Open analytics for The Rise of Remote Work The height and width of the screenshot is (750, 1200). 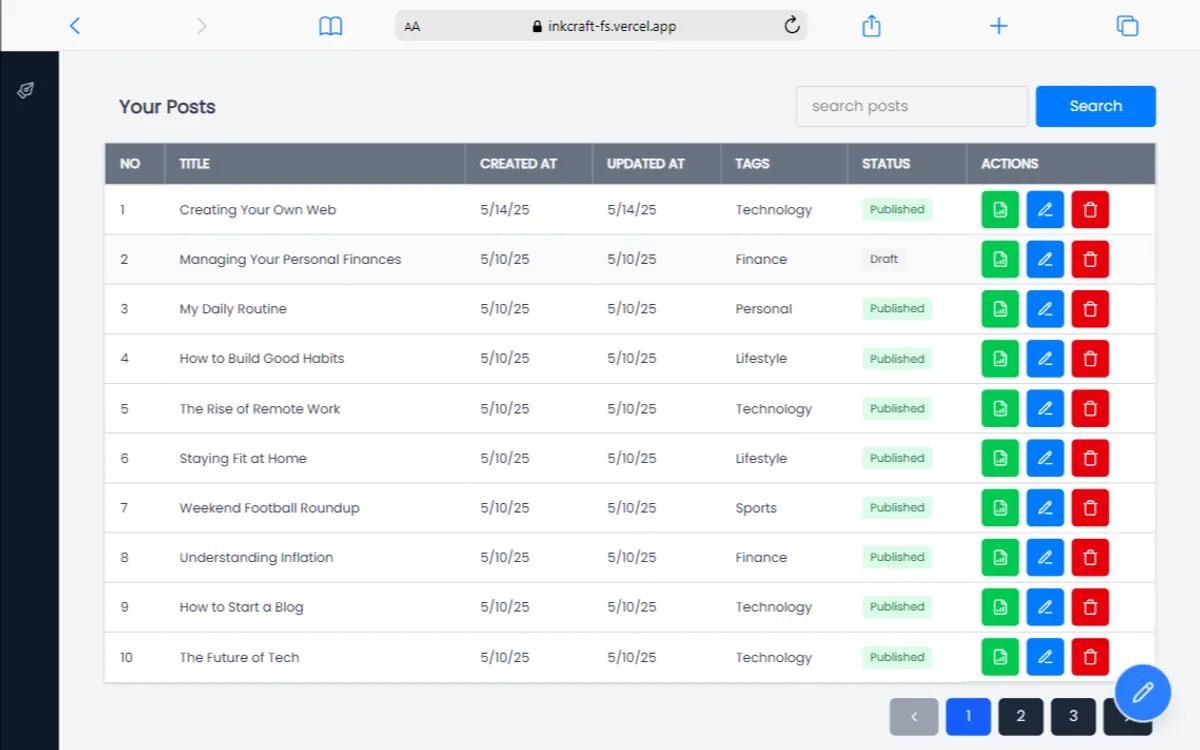coord(1000,408)
